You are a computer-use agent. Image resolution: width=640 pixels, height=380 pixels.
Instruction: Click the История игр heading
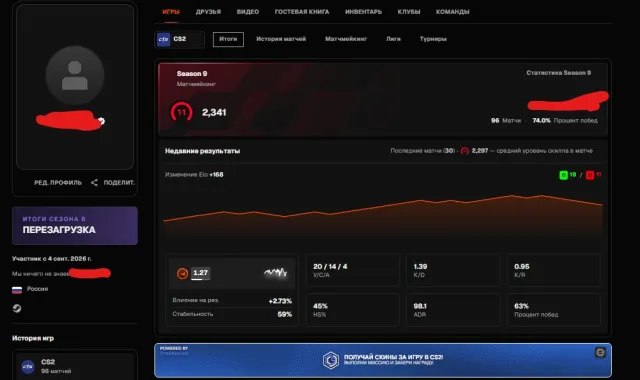click(x=33, y=338)
